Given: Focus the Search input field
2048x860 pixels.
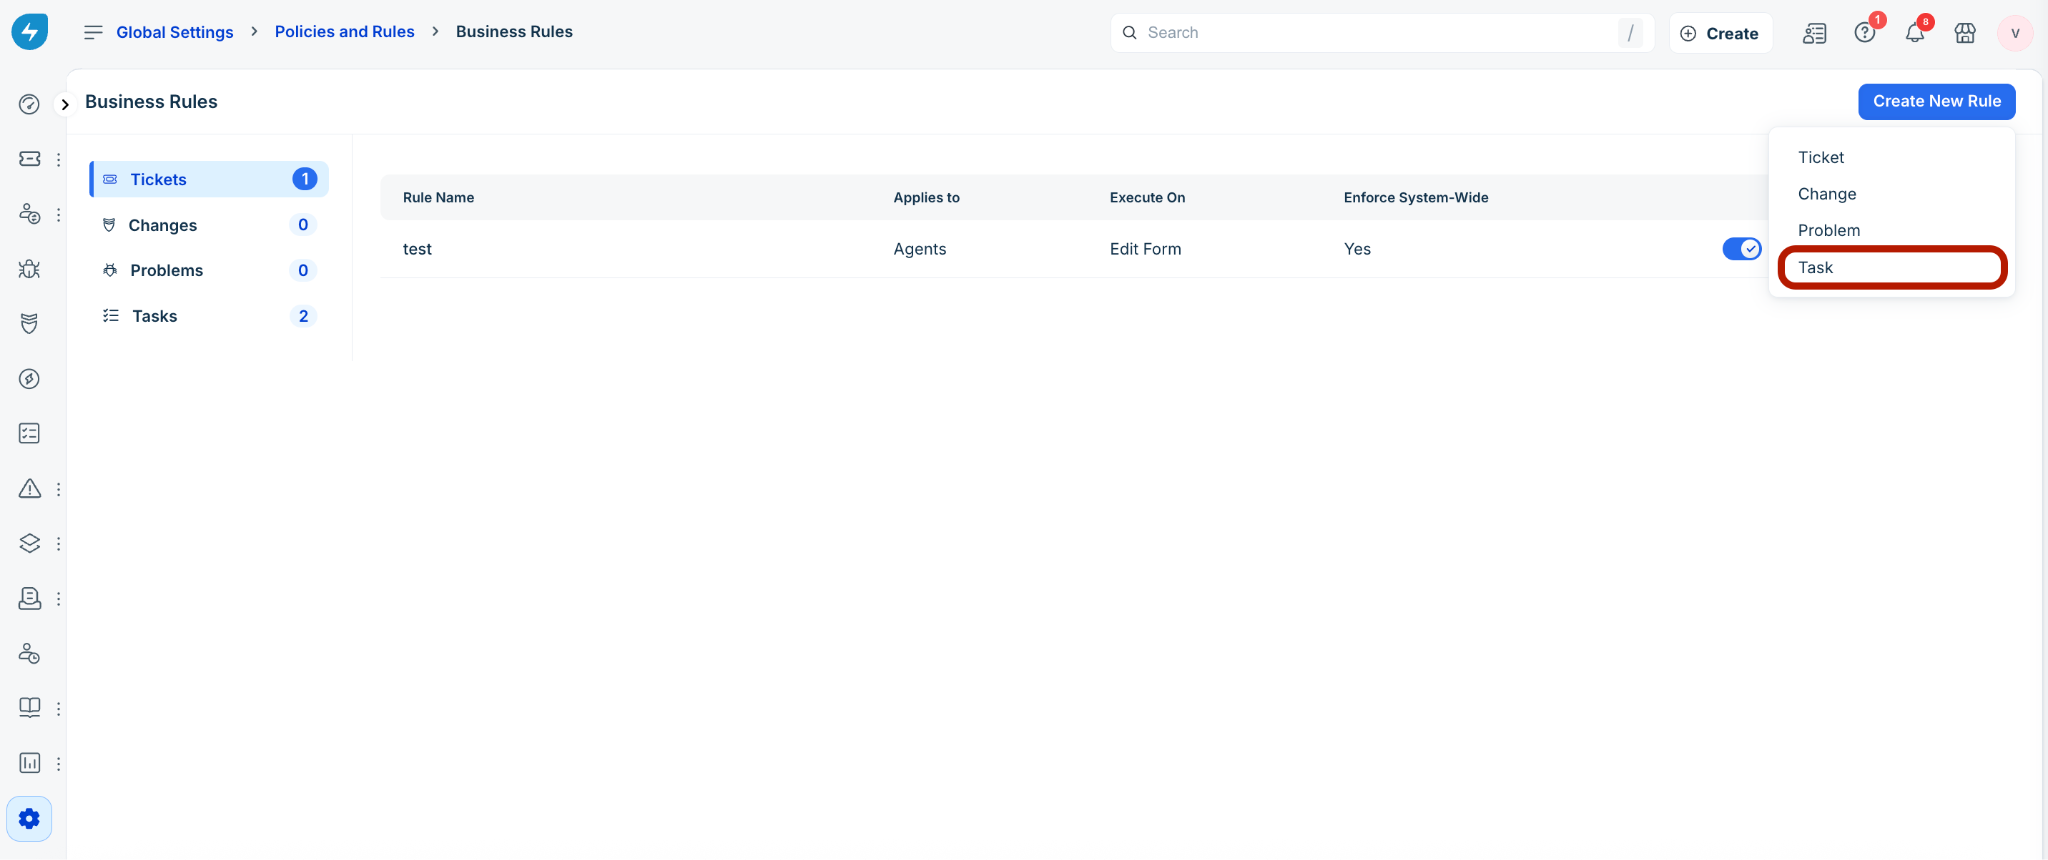Looking at the screenshot, I should (x=1381, y=33).
